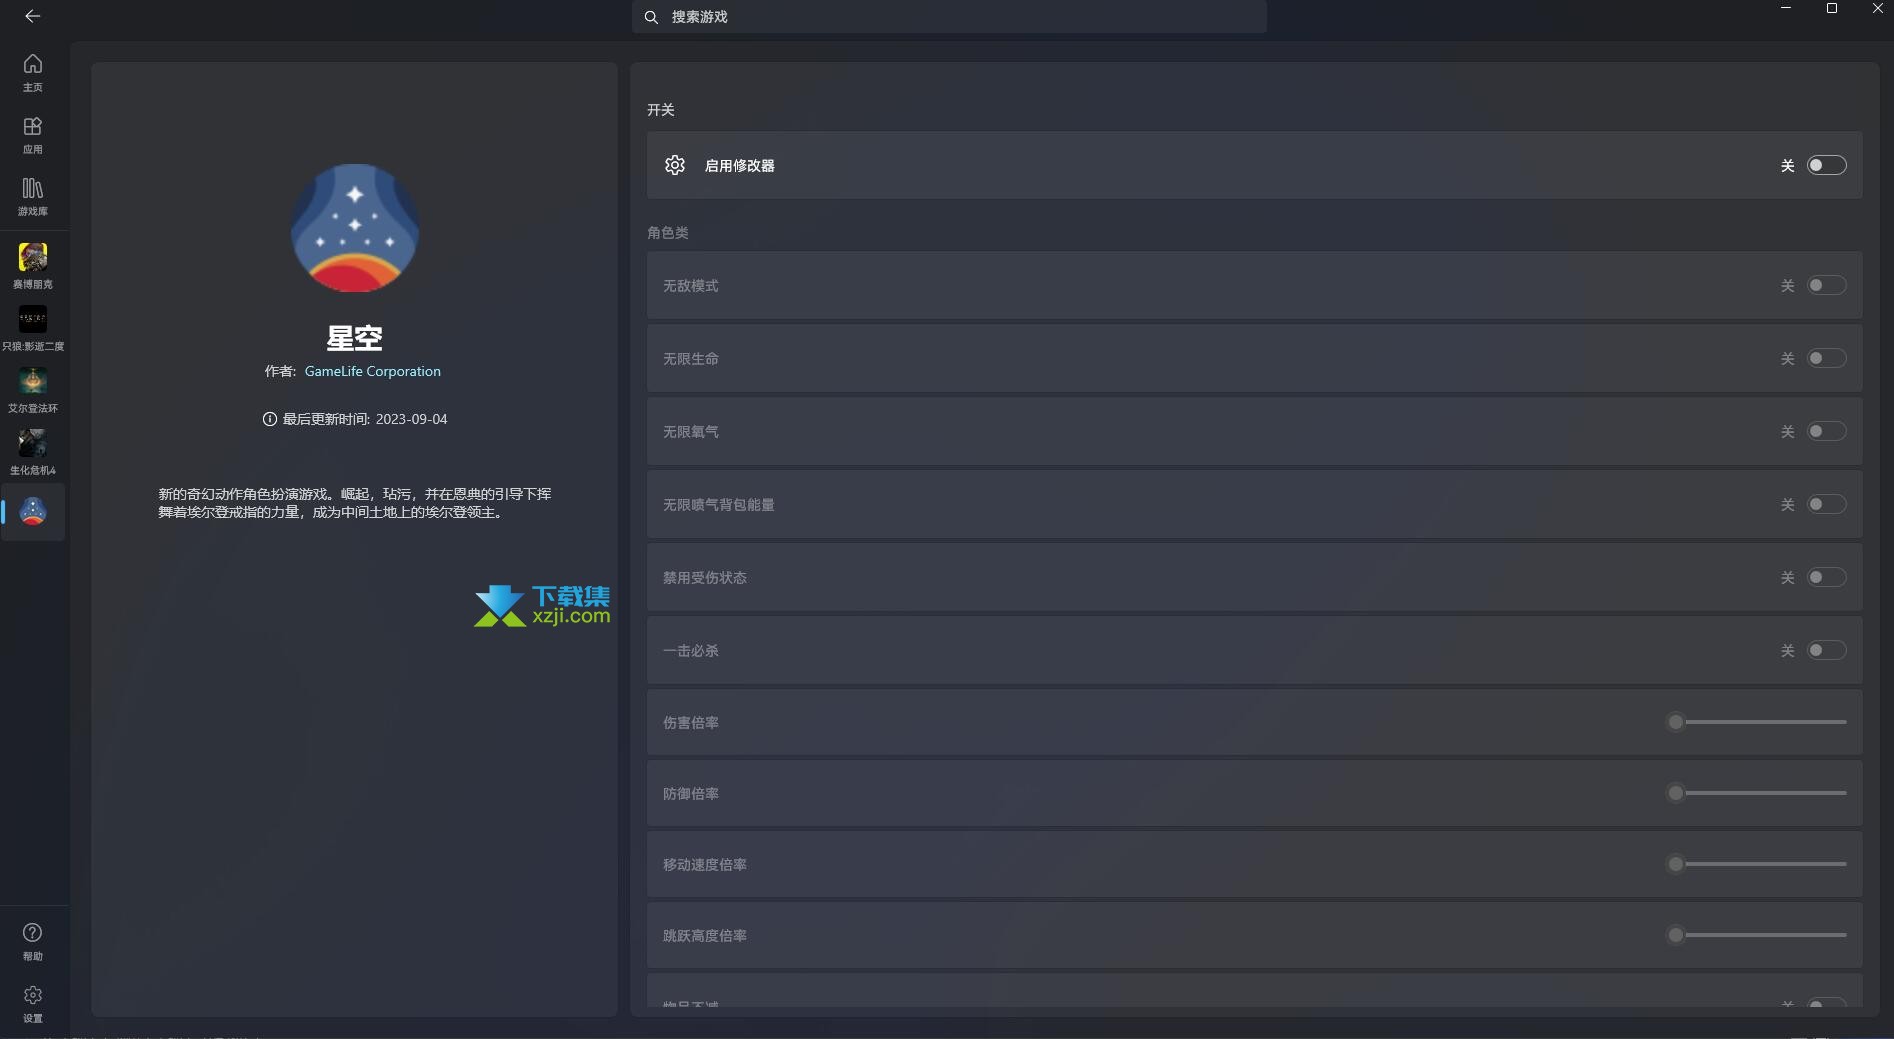Image resolution: width=1894 pixels, height=1039 pixels.
Task: Toggle the 无限氧气 switch
Action: click(x=1826, y=431)
